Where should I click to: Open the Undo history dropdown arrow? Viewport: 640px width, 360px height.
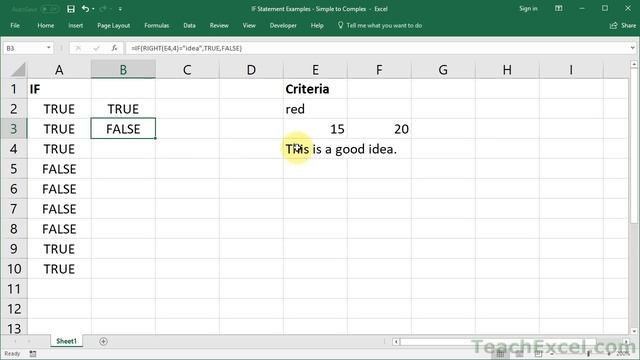[93, 9]
